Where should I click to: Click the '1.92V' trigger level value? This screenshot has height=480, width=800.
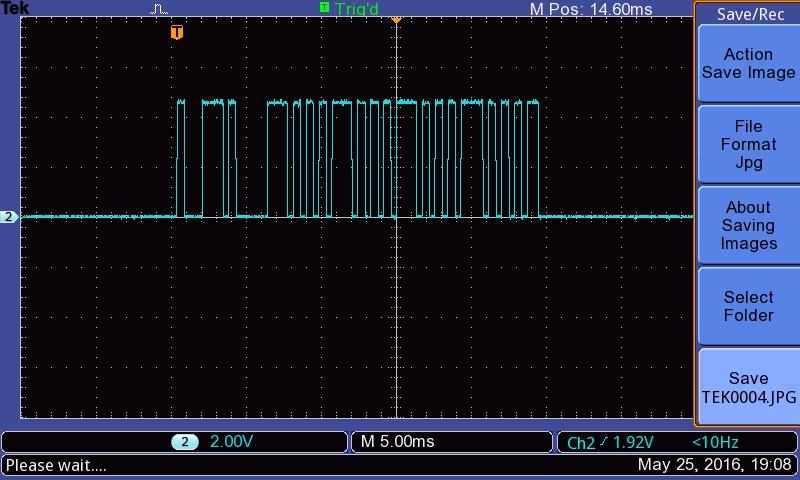click(632, 442)
